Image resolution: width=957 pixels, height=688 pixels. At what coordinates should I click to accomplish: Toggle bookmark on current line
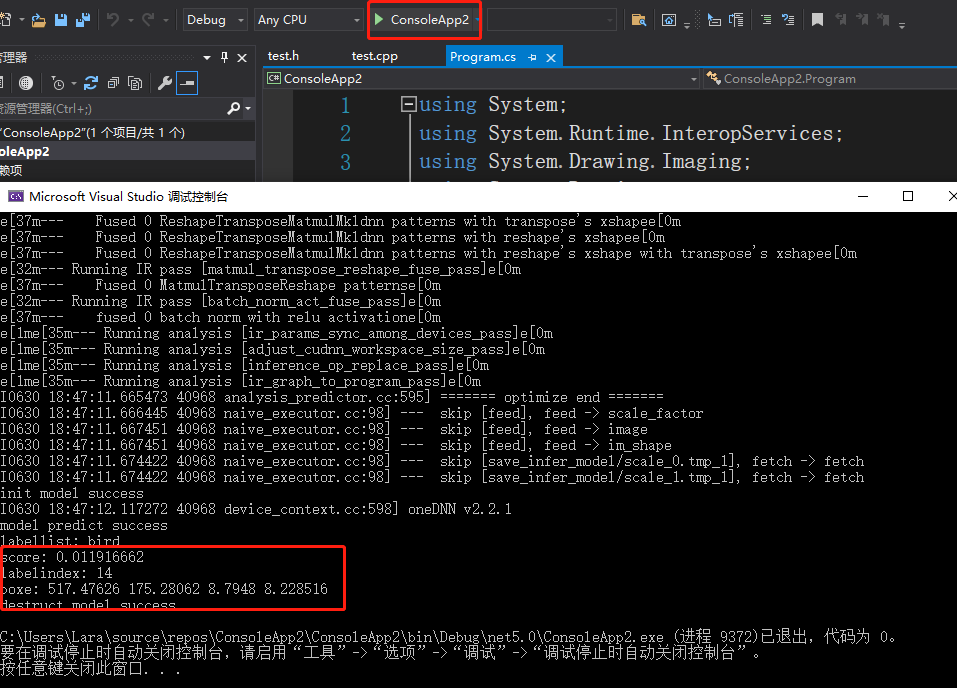[817, 20]
